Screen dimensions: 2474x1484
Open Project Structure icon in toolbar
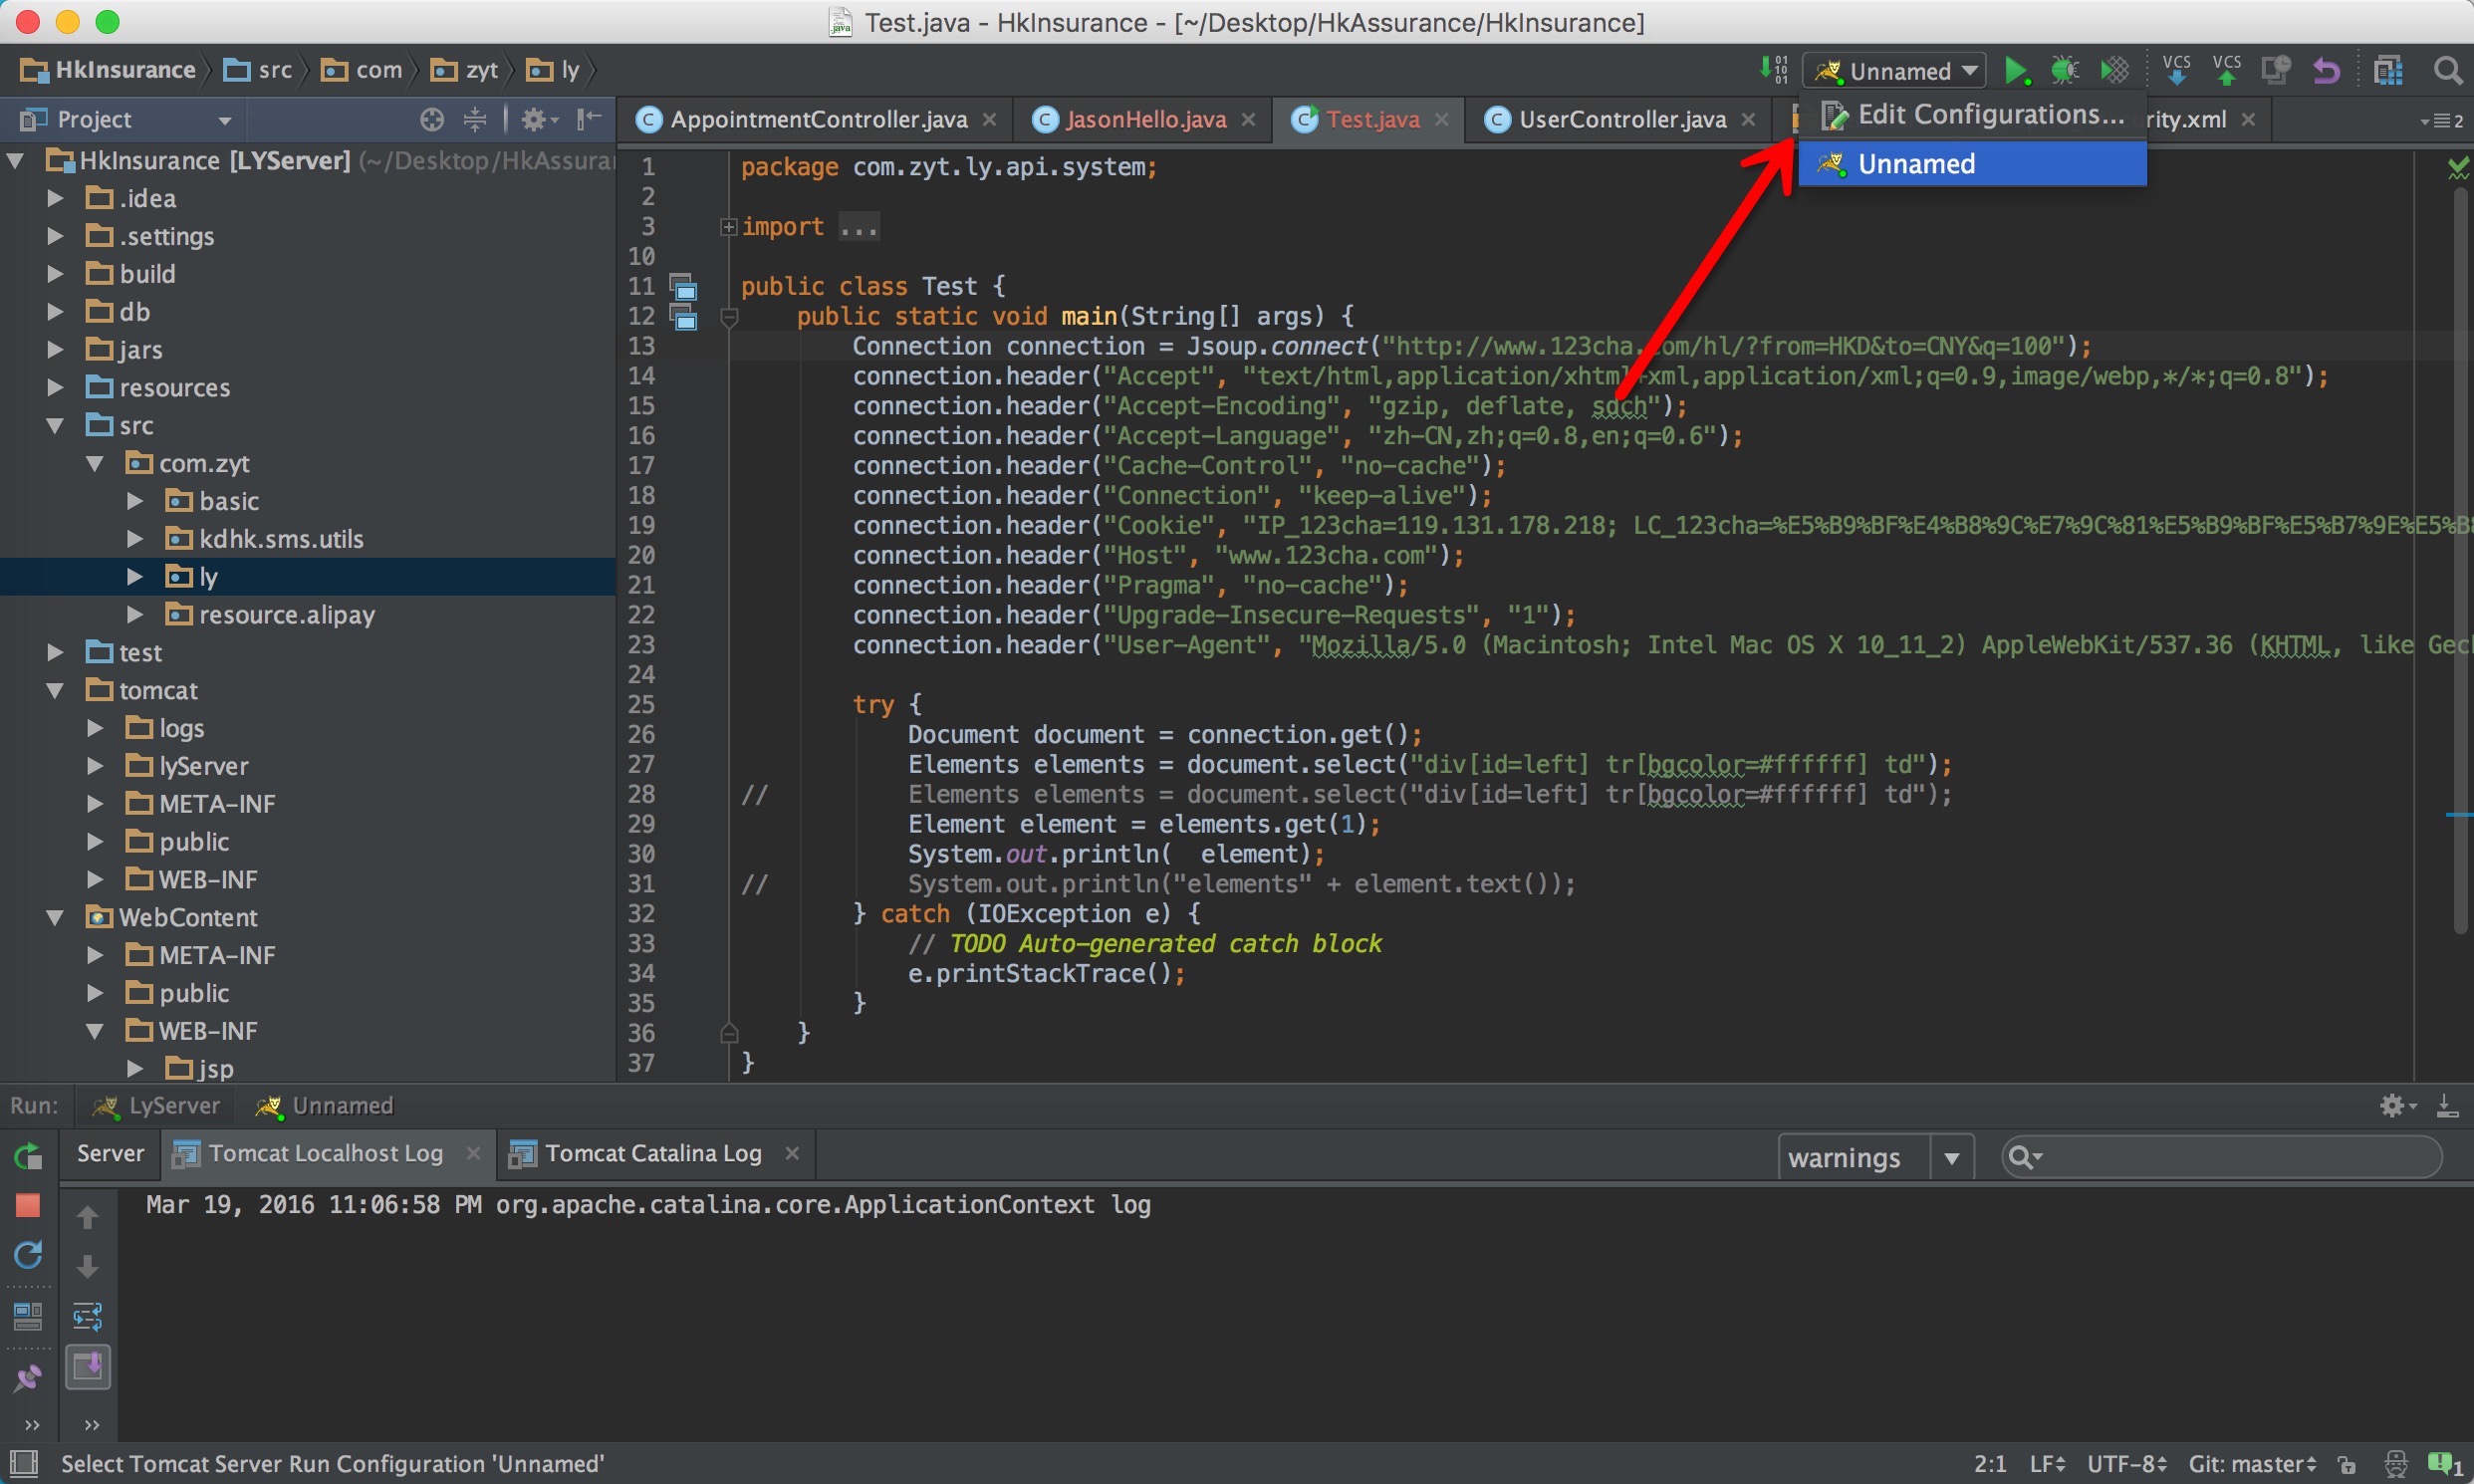click(2388, 70)
